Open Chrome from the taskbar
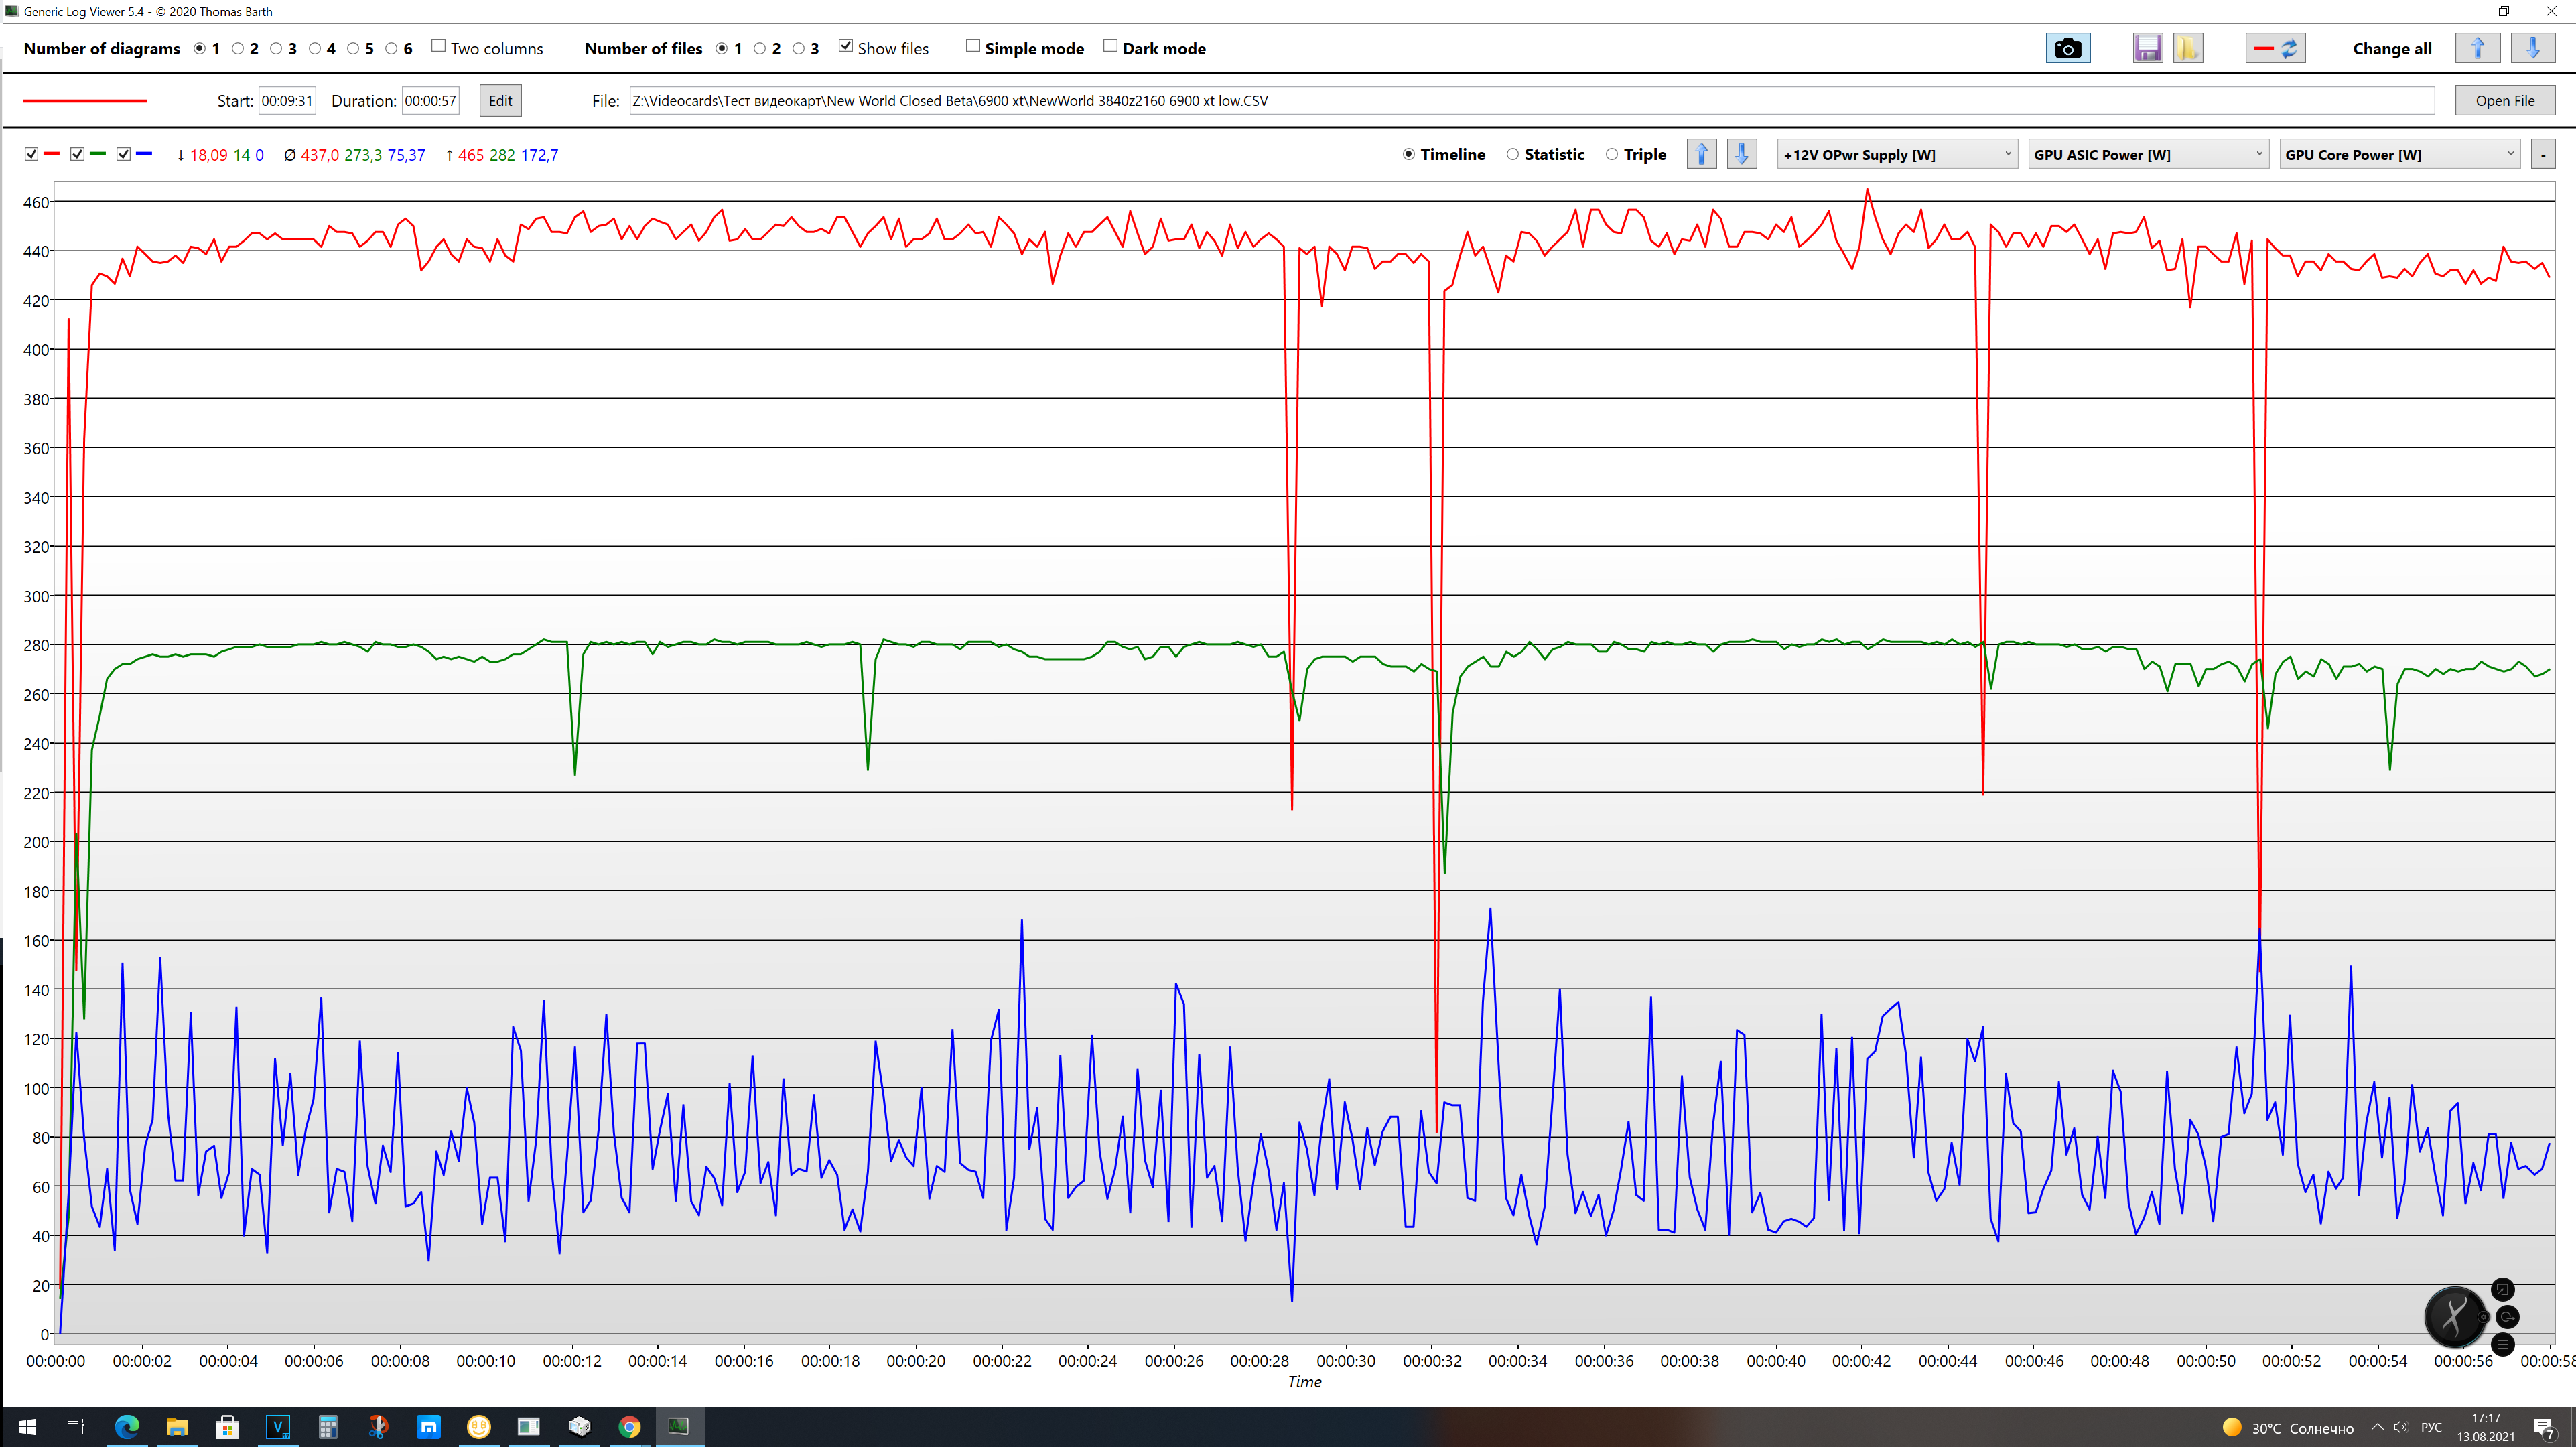 coord(629,1426)
